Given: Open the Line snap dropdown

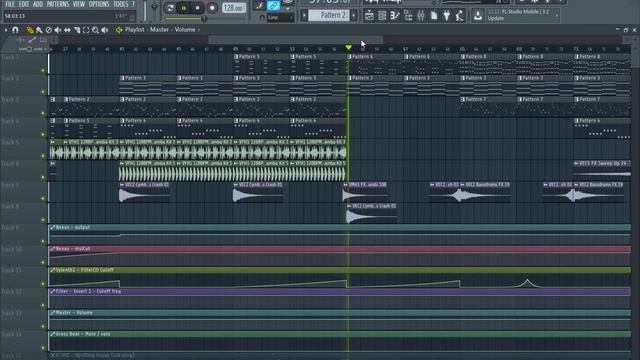Looking at the screenshot, I should pyautogui.click(x=280, y=18).
